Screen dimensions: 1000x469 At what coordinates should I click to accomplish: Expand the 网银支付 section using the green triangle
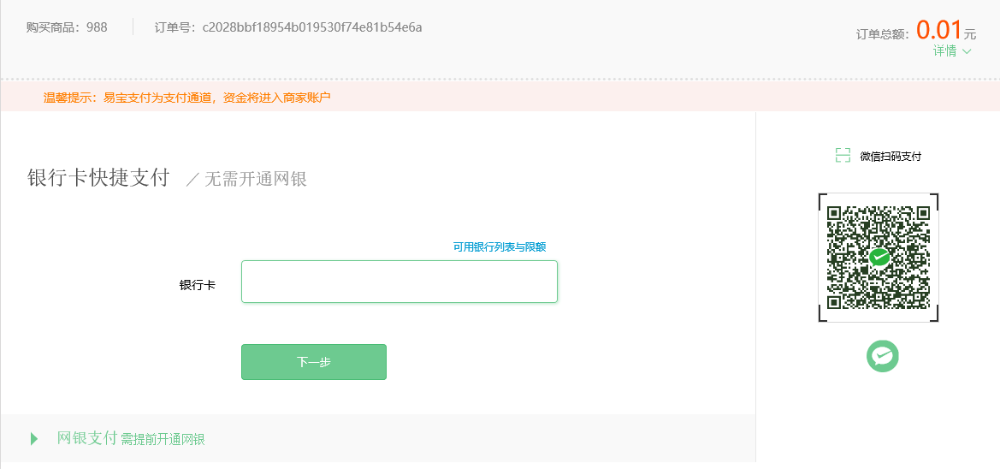click(35, 438)
